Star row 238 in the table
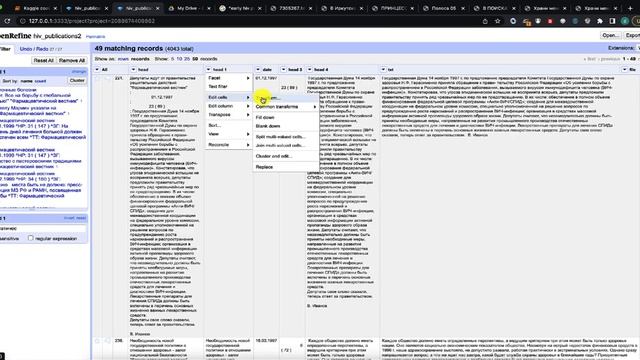 pyautogui.click(x=97, y=340)
